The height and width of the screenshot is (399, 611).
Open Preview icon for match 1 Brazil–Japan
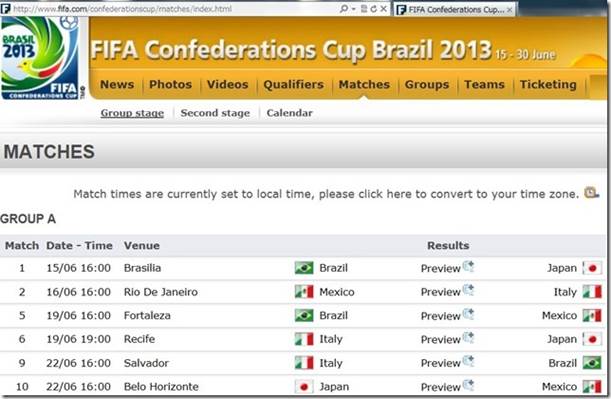468,267
